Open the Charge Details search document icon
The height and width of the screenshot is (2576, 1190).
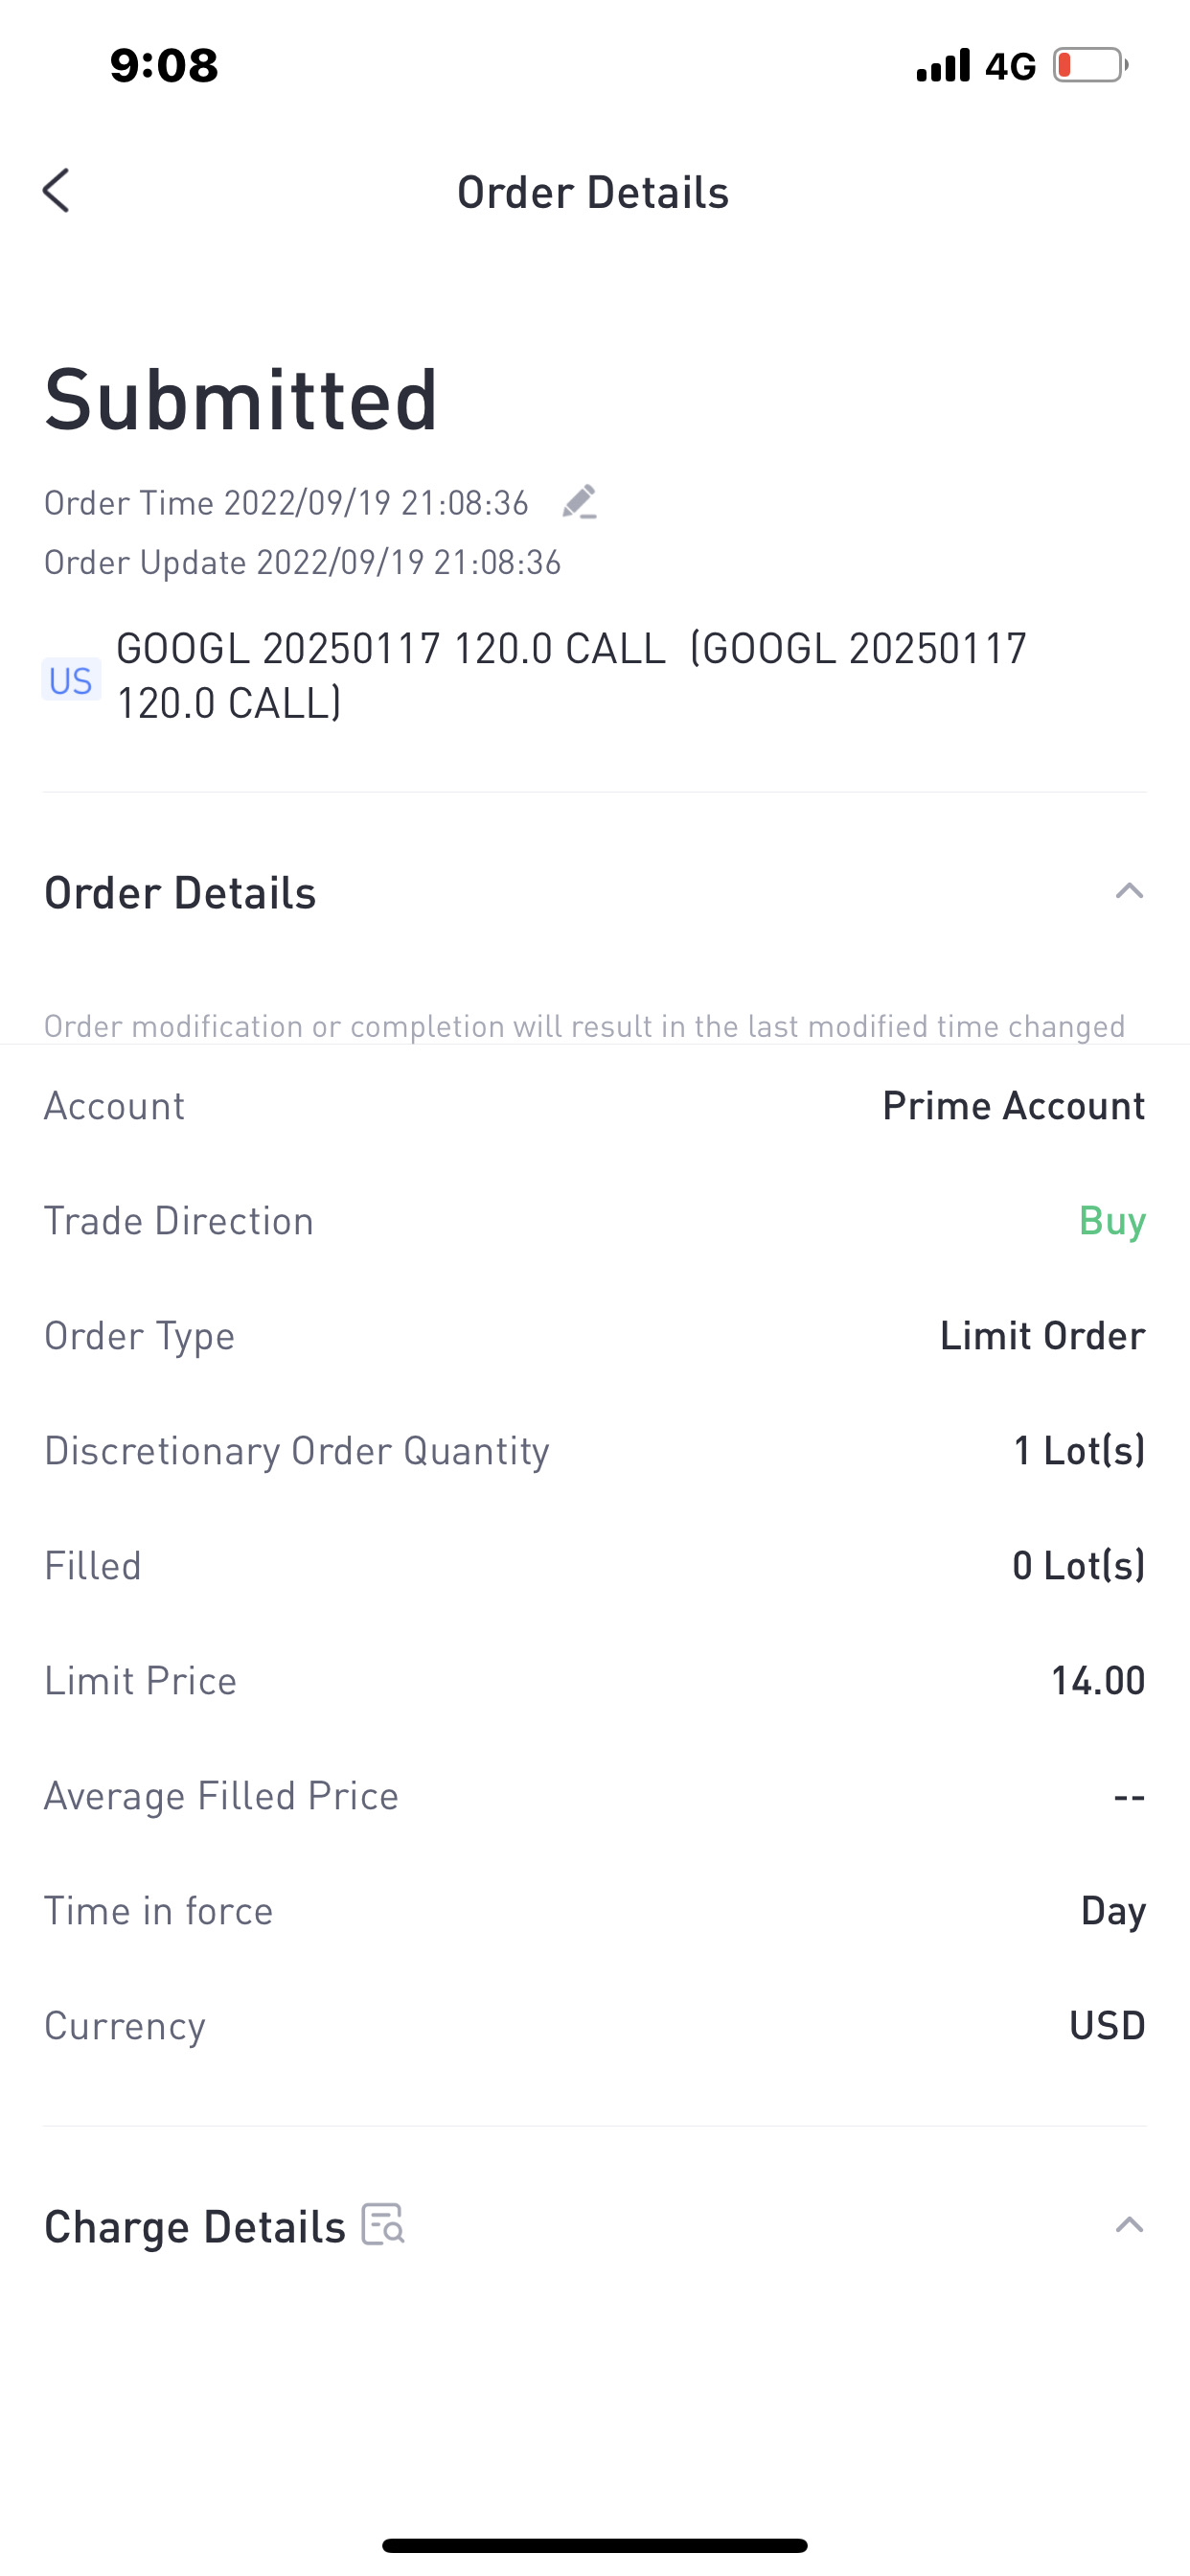click(x=383, y=2225)
